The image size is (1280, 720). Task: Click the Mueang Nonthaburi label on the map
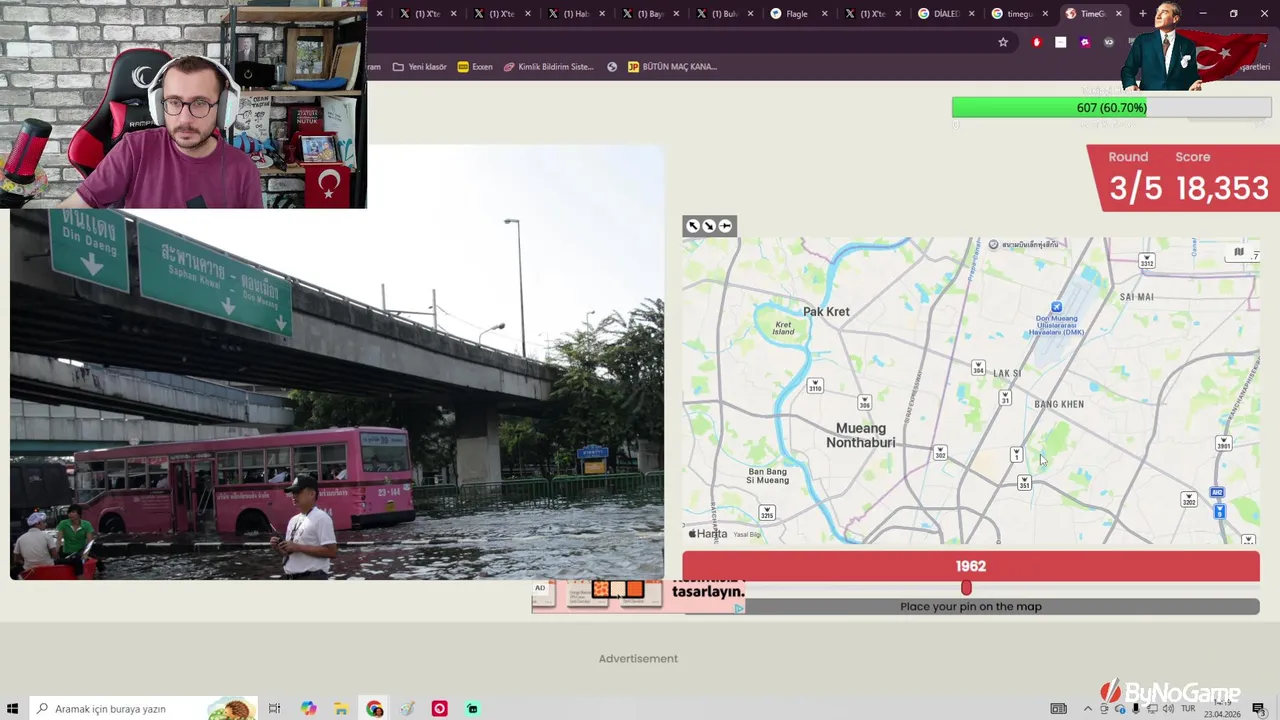point(860,435)
